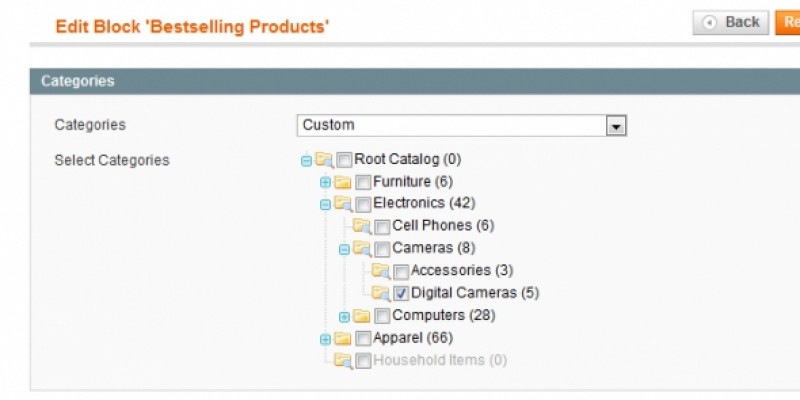The image size is (800, 400).
Task: Collapse the Cameras tree node
Action: [x=344, y=249]
